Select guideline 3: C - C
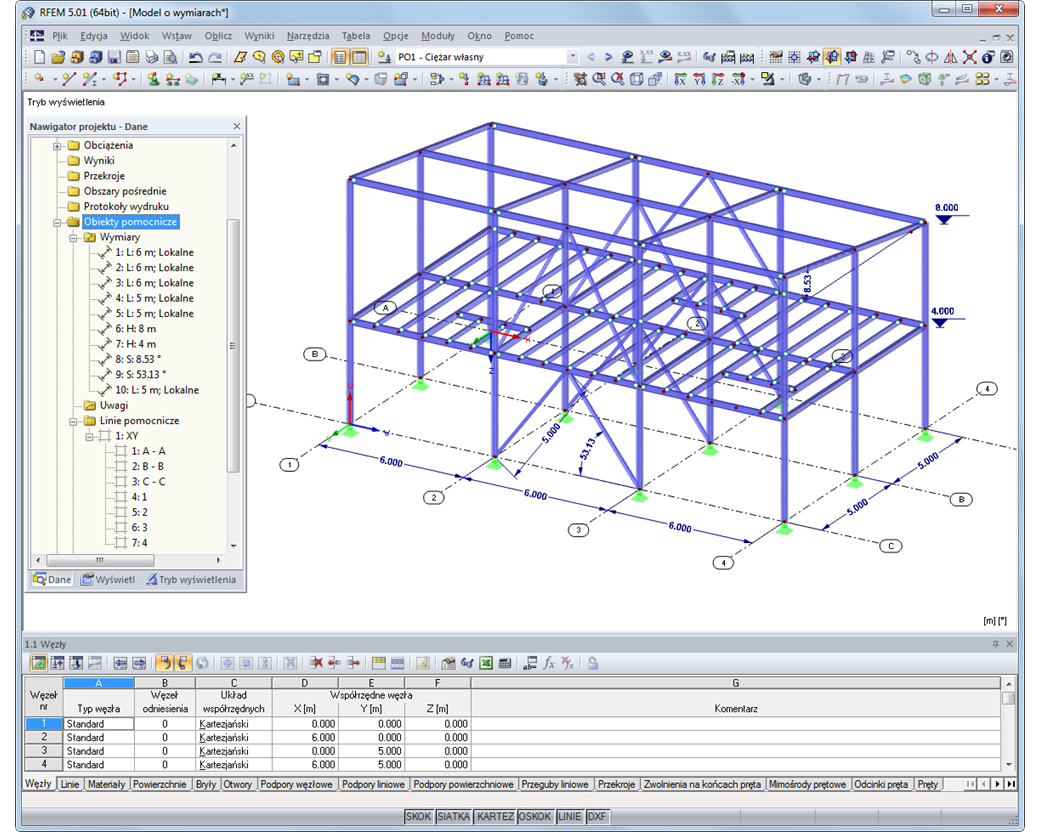 pos(148,482)
